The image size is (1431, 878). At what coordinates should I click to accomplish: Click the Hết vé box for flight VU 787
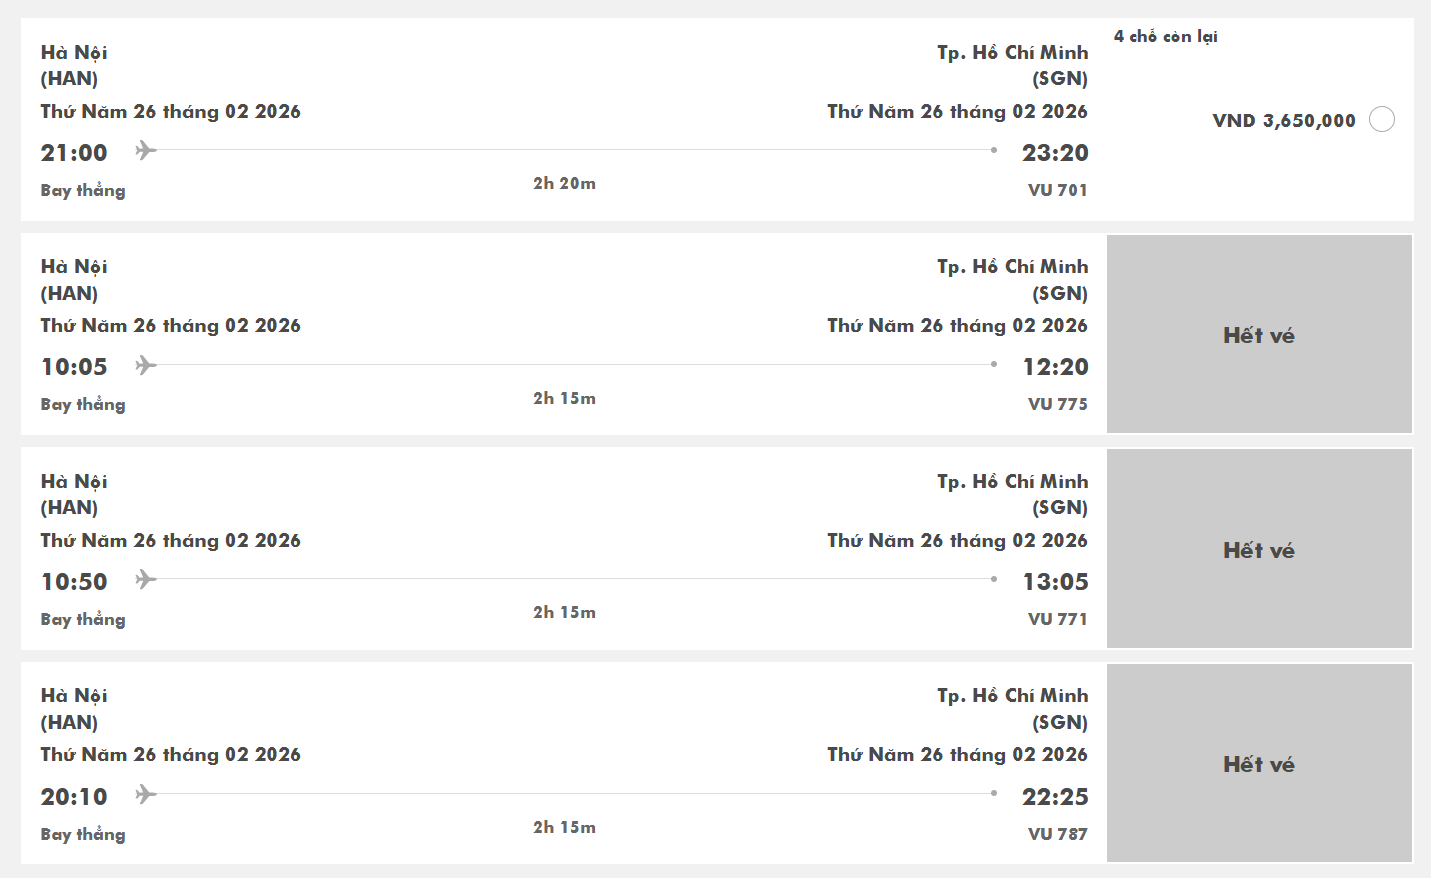(x=1259, y=764)
